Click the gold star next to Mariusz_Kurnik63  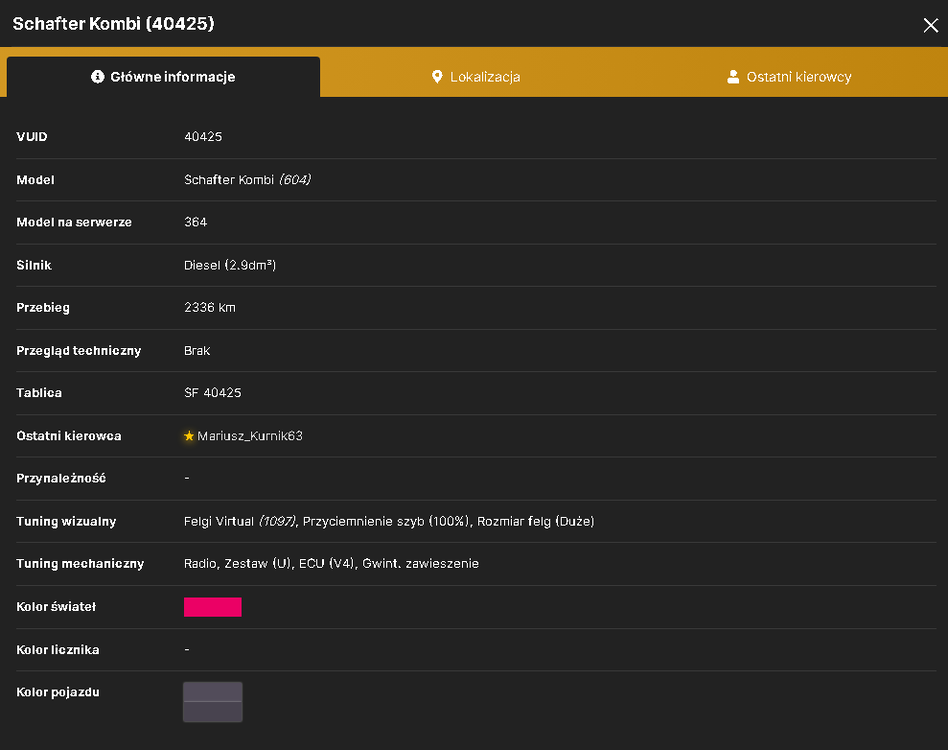coord(189,436)
